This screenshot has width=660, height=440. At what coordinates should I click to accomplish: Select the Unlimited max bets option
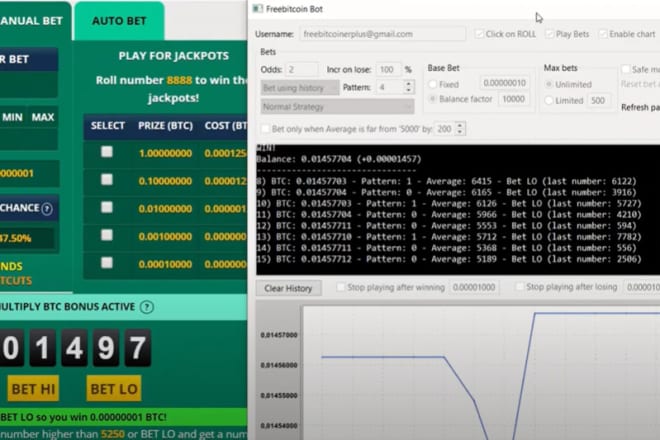coord(548,84)
